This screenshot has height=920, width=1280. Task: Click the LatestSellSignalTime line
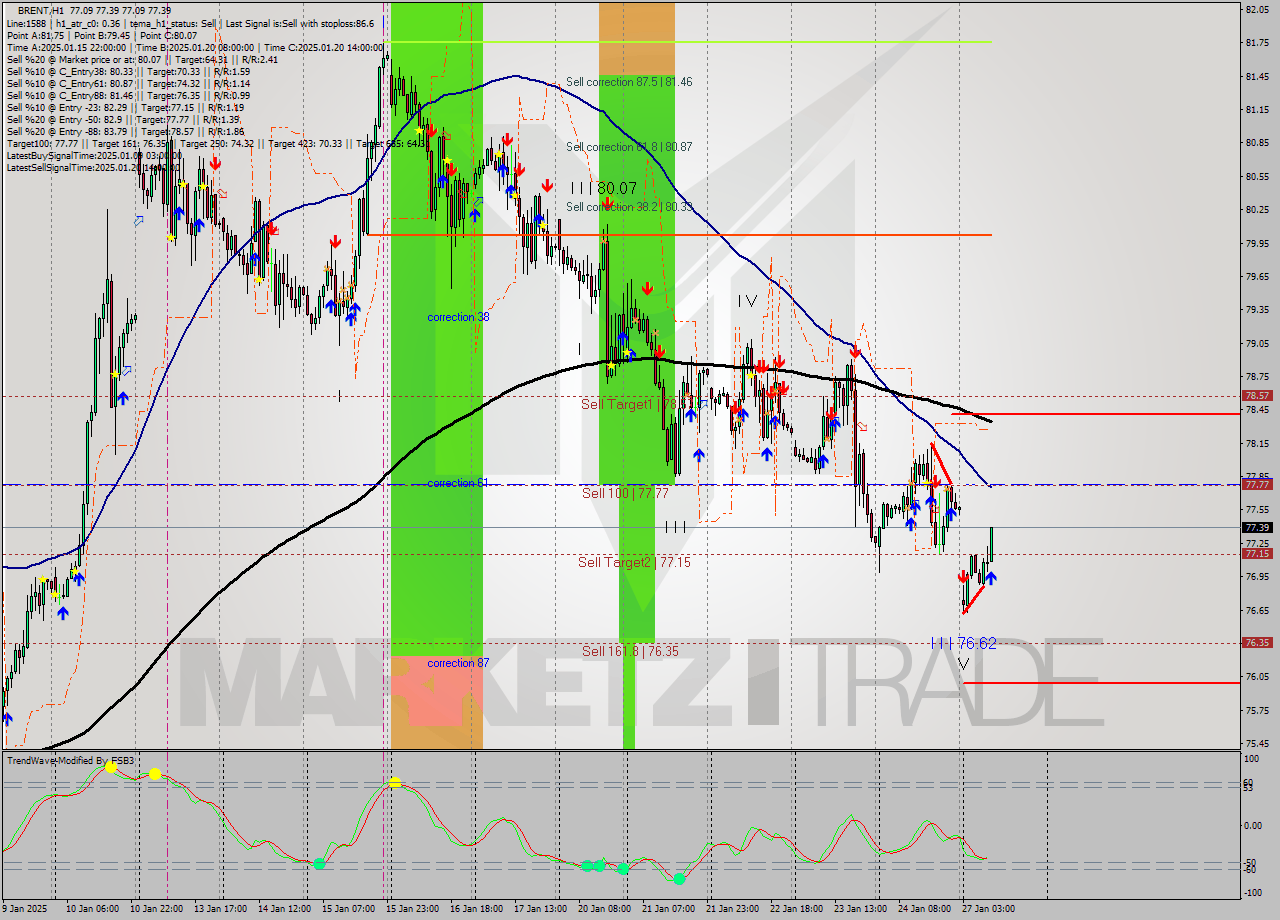pos(93,167)
